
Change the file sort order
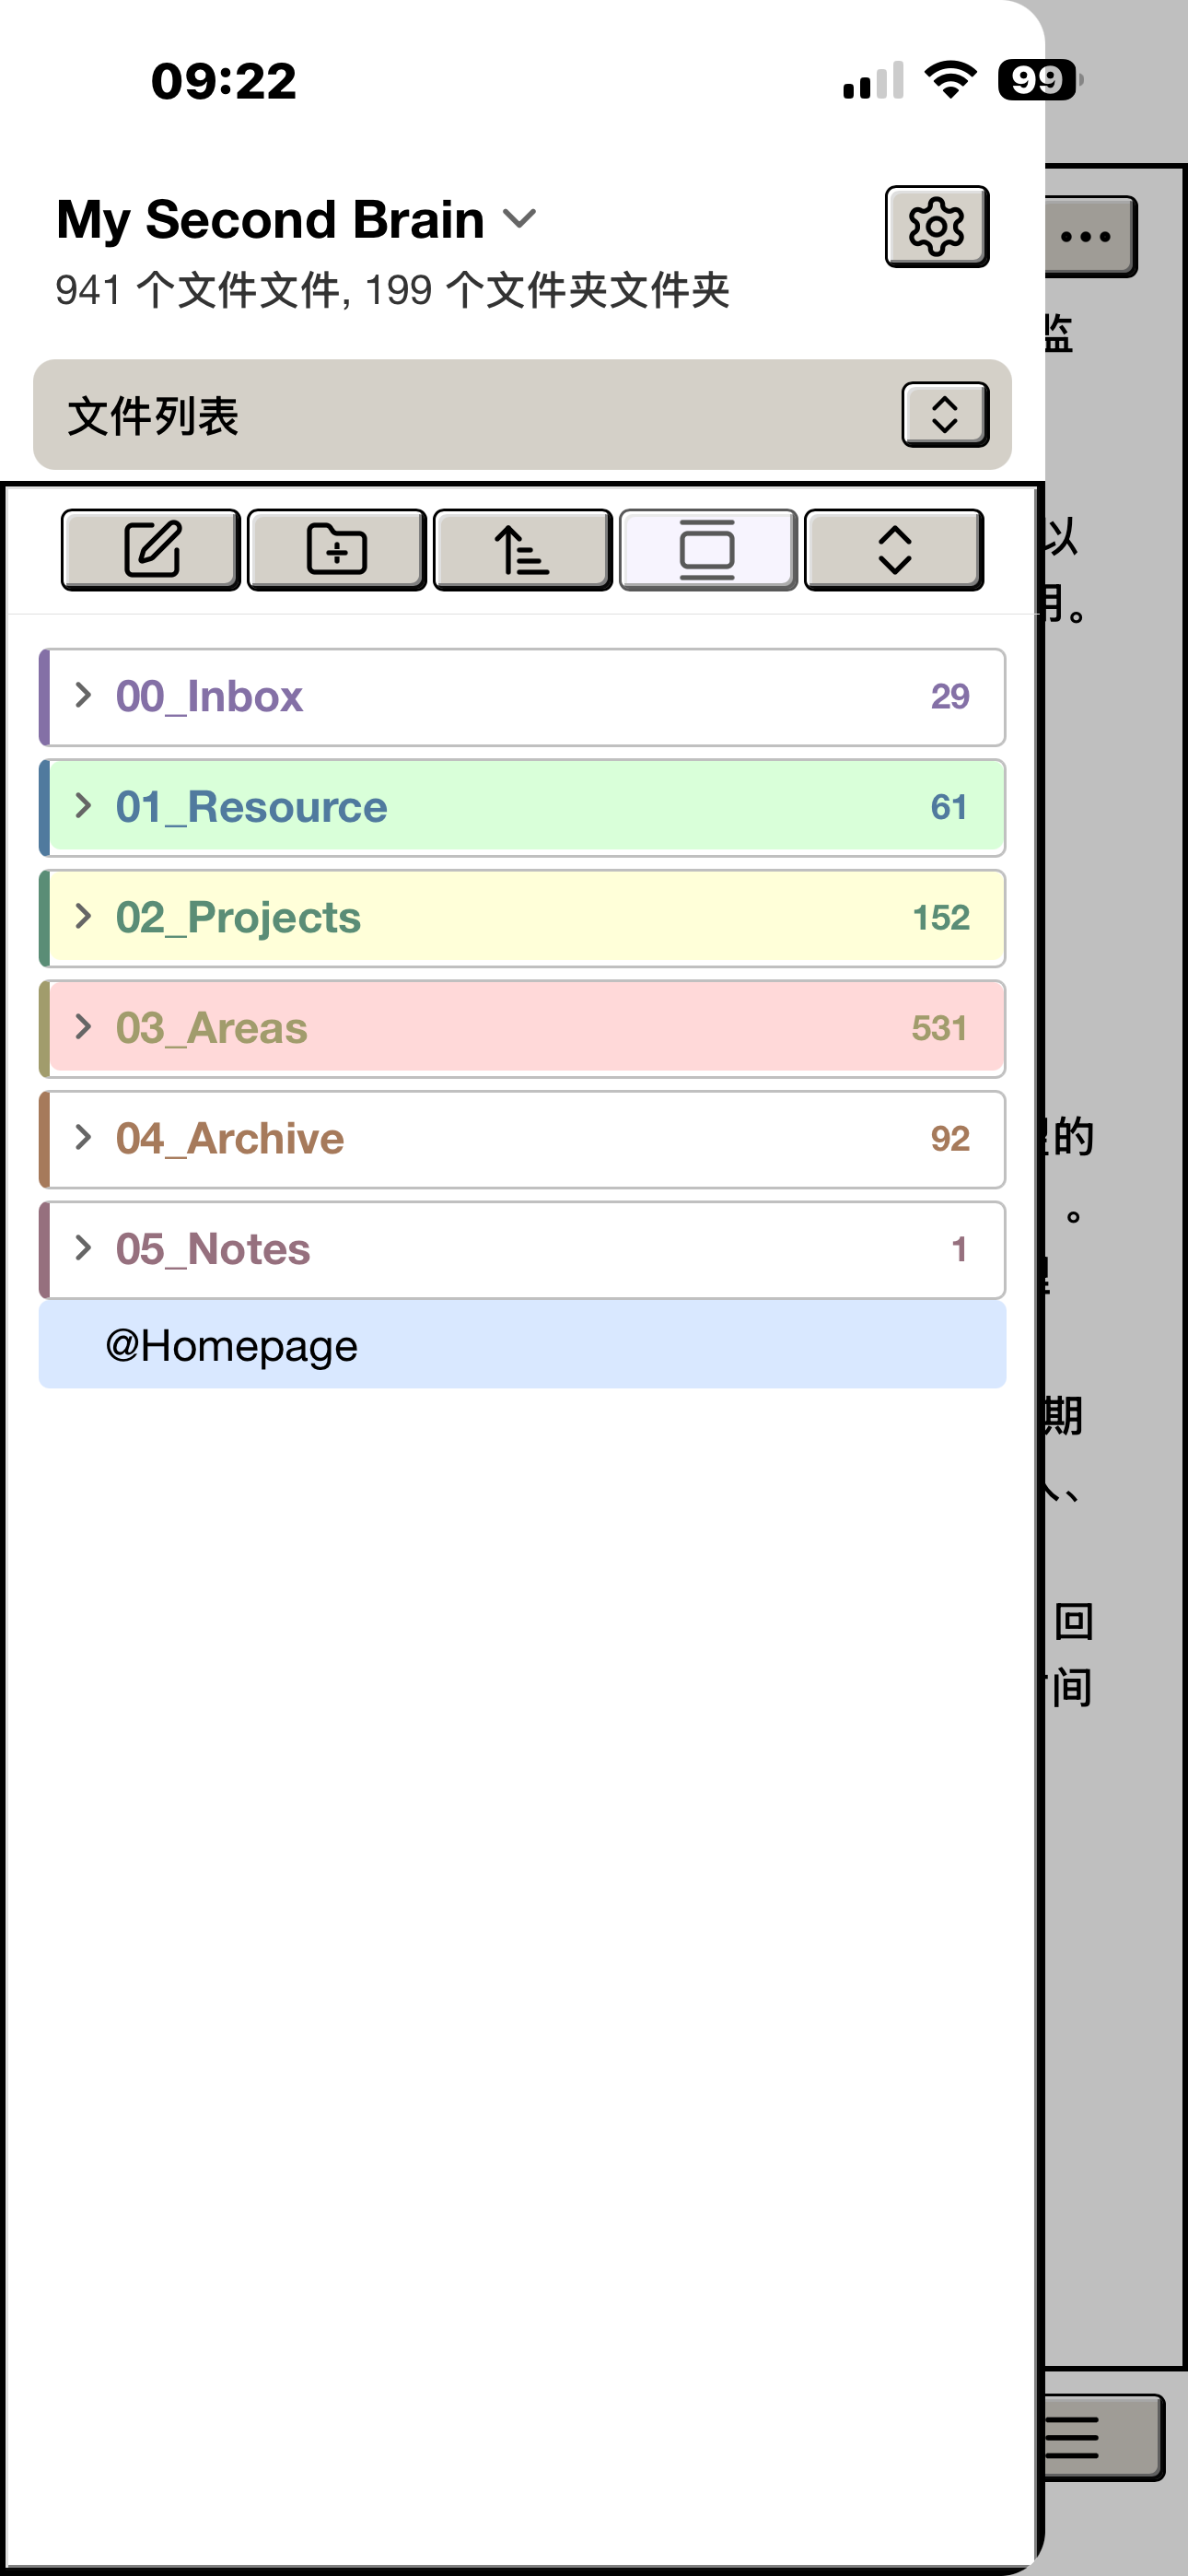pyautogui.click(x=522, y=549)
